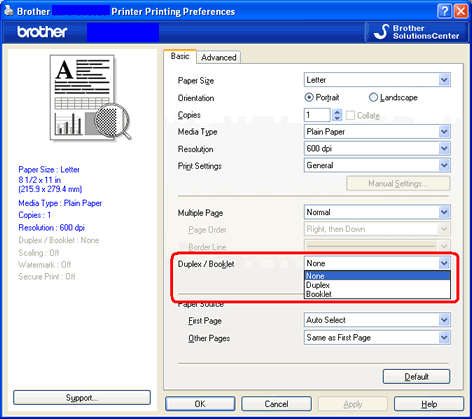Viewport: 472px width, 419px height.
Task: Click 'Watermark : Off' summary text
Action: pos(45,265)
